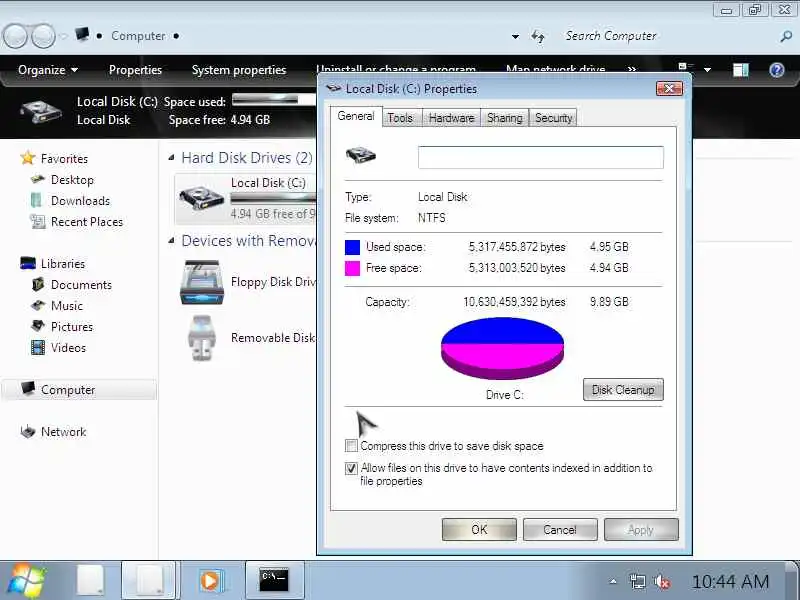Toggle the preview pane icon

(740, 69)
